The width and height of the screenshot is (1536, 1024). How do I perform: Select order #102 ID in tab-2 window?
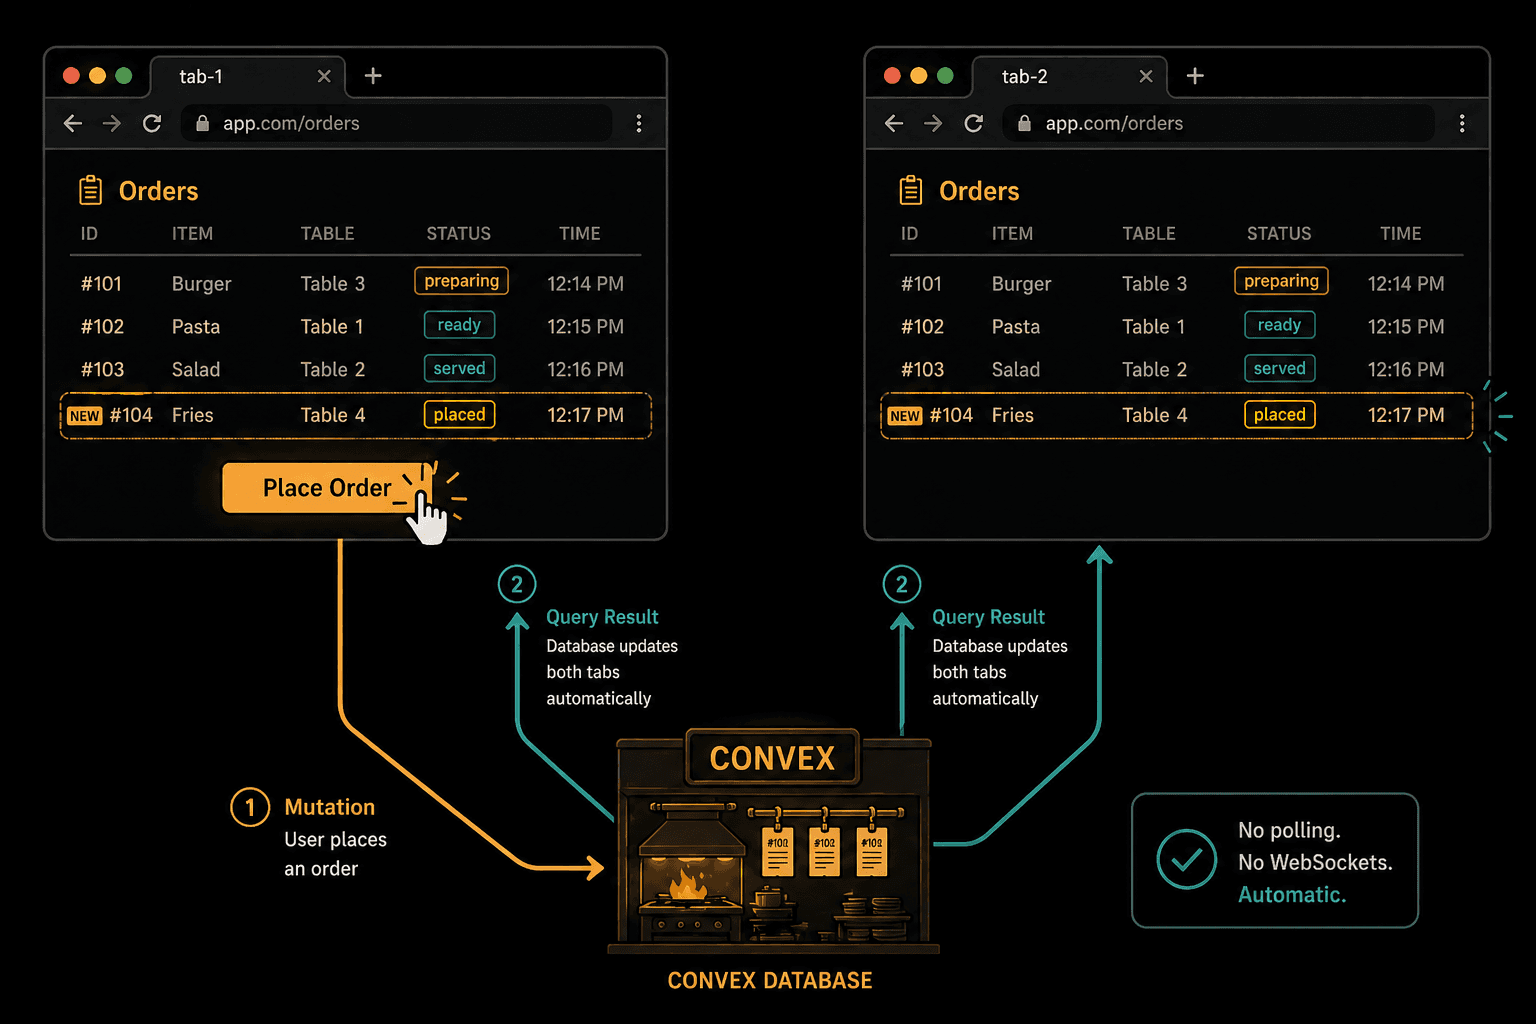coord(922,327)
